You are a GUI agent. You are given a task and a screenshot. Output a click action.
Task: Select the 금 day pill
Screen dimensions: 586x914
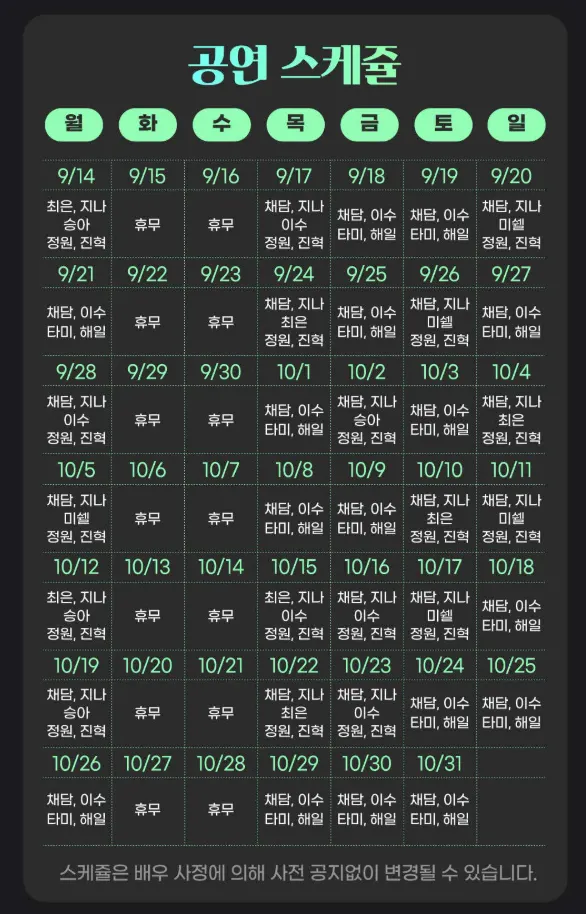tap(369, 124)
